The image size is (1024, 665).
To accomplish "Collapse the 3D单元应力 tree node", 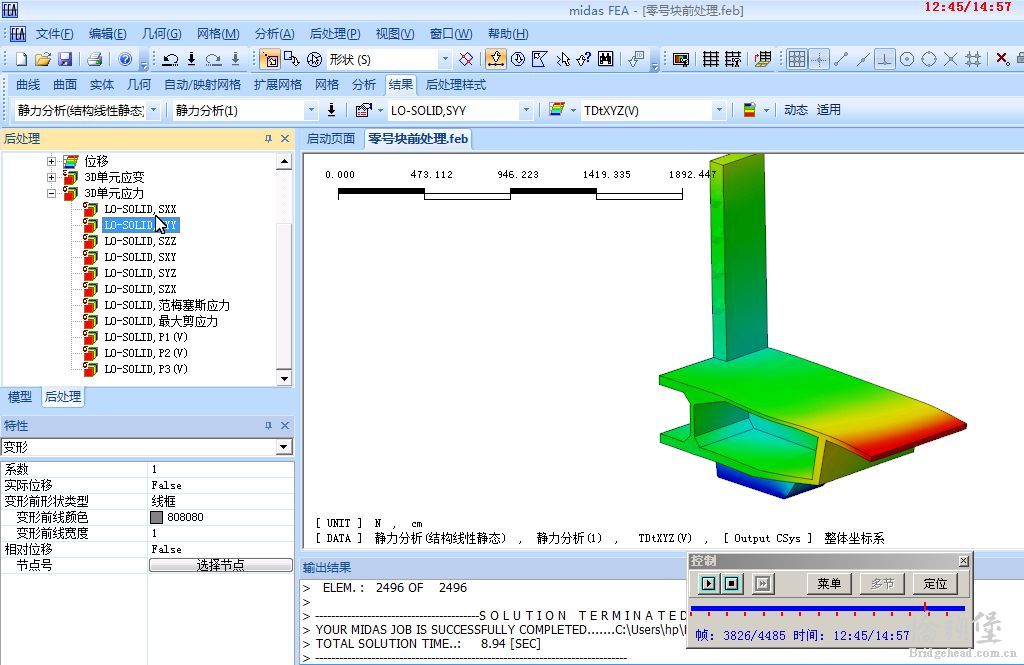I will point(52,193).
